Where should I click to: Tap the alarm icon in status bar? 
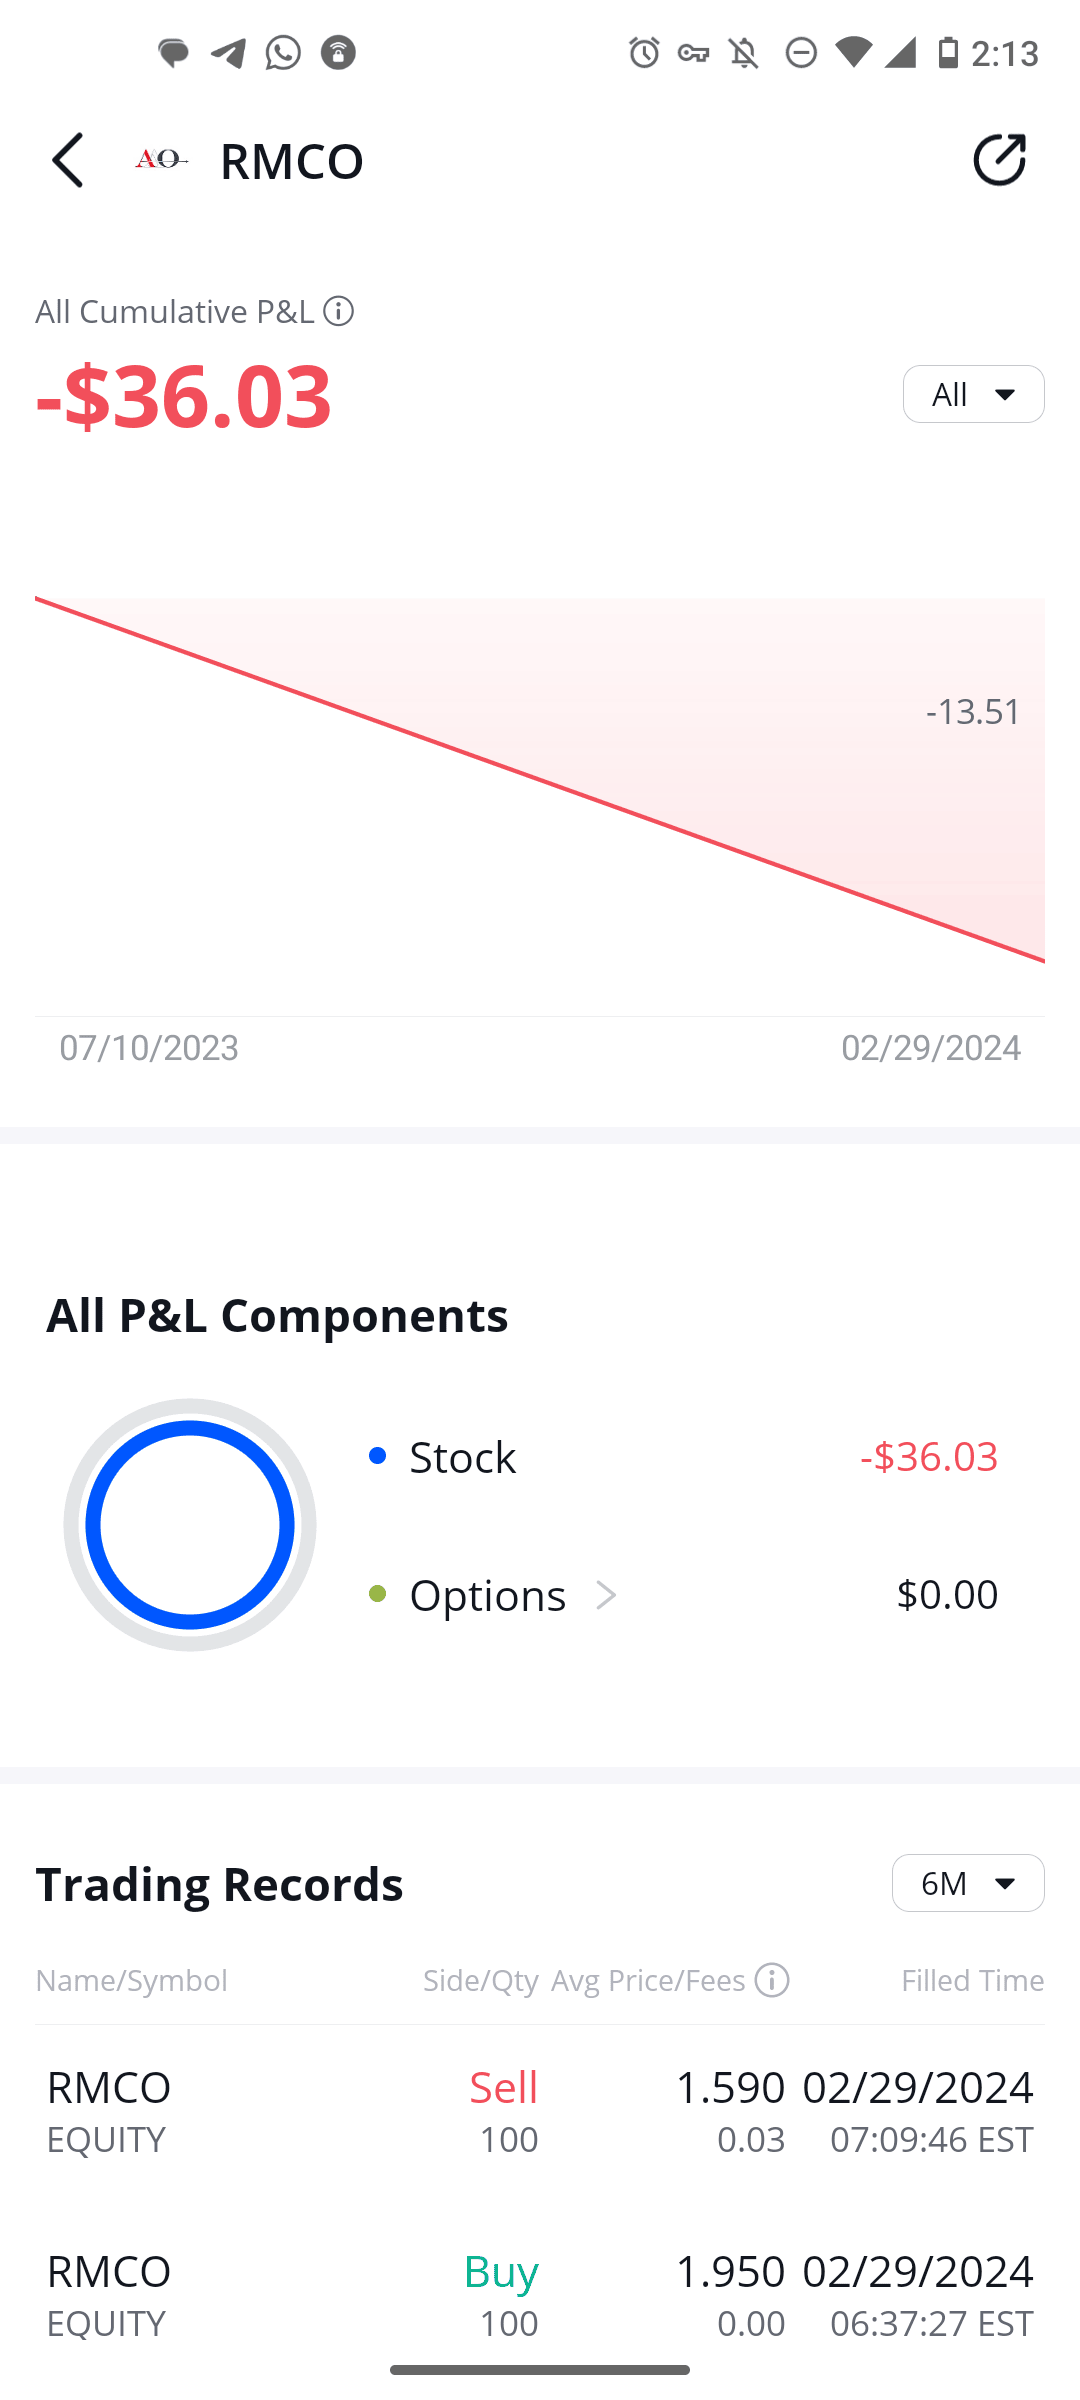coord(644,52)
